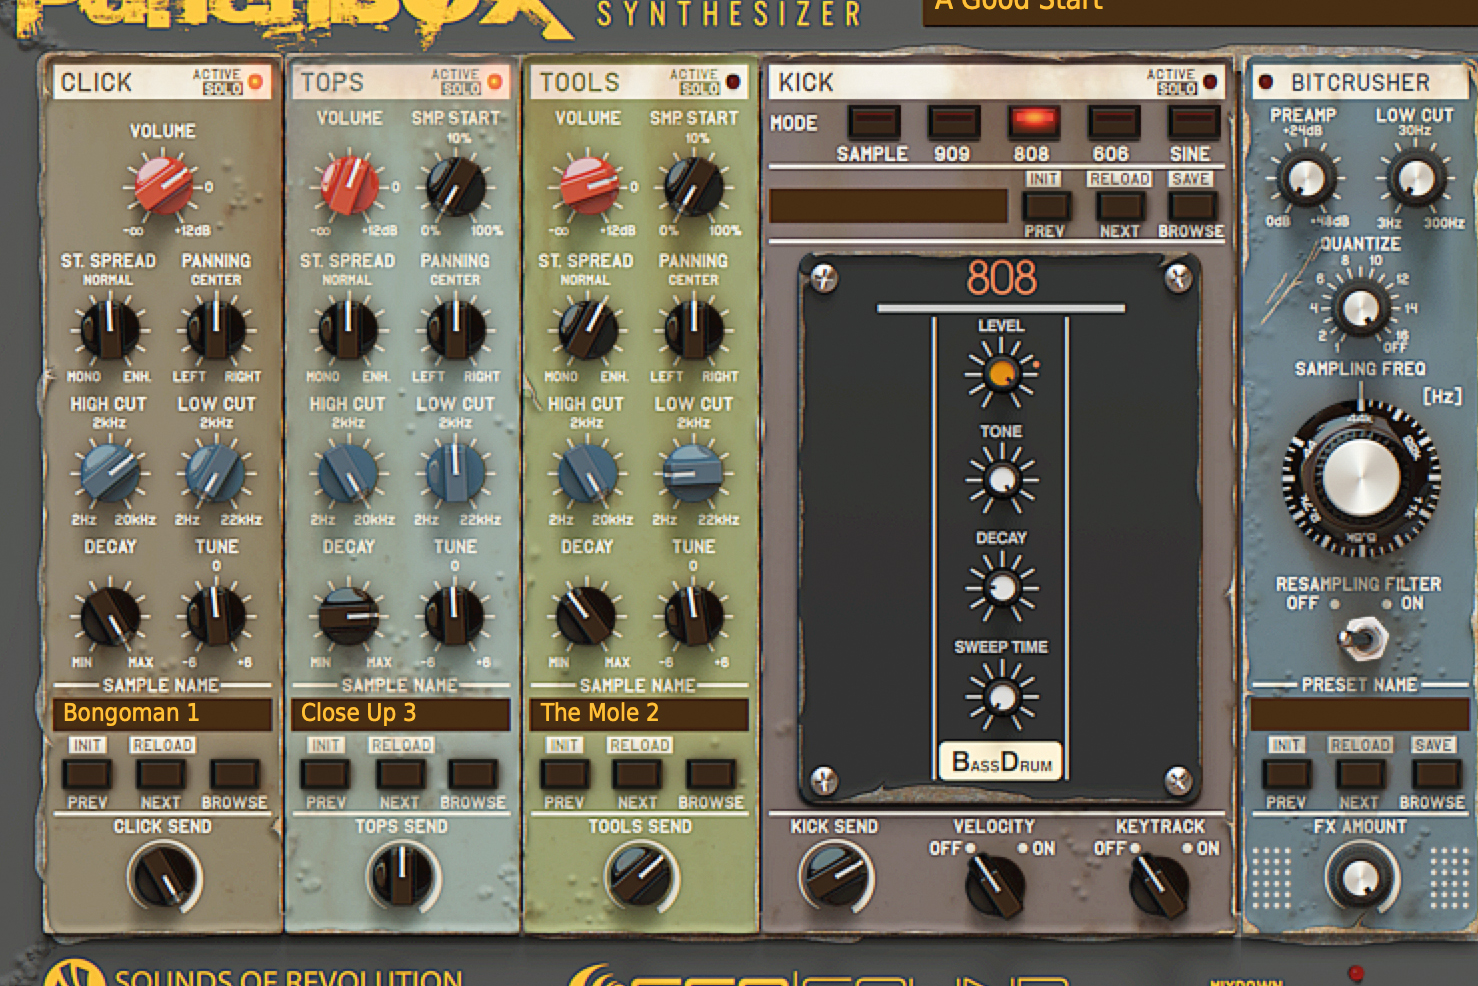Toggle the KICK module active LED
This screenshot has height=986, width=1478.
pos(1210,82)
